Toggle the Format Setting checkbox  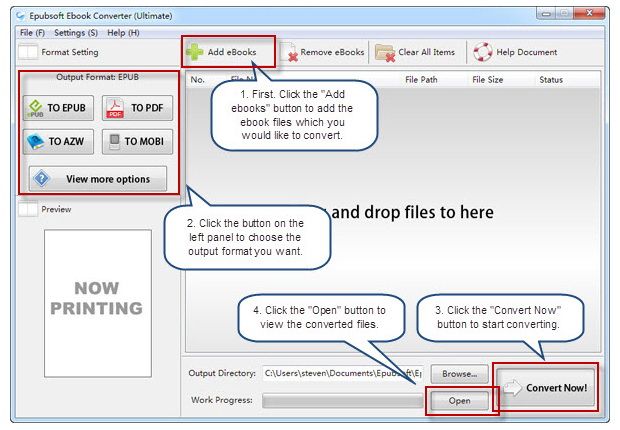tap(28, 52)
